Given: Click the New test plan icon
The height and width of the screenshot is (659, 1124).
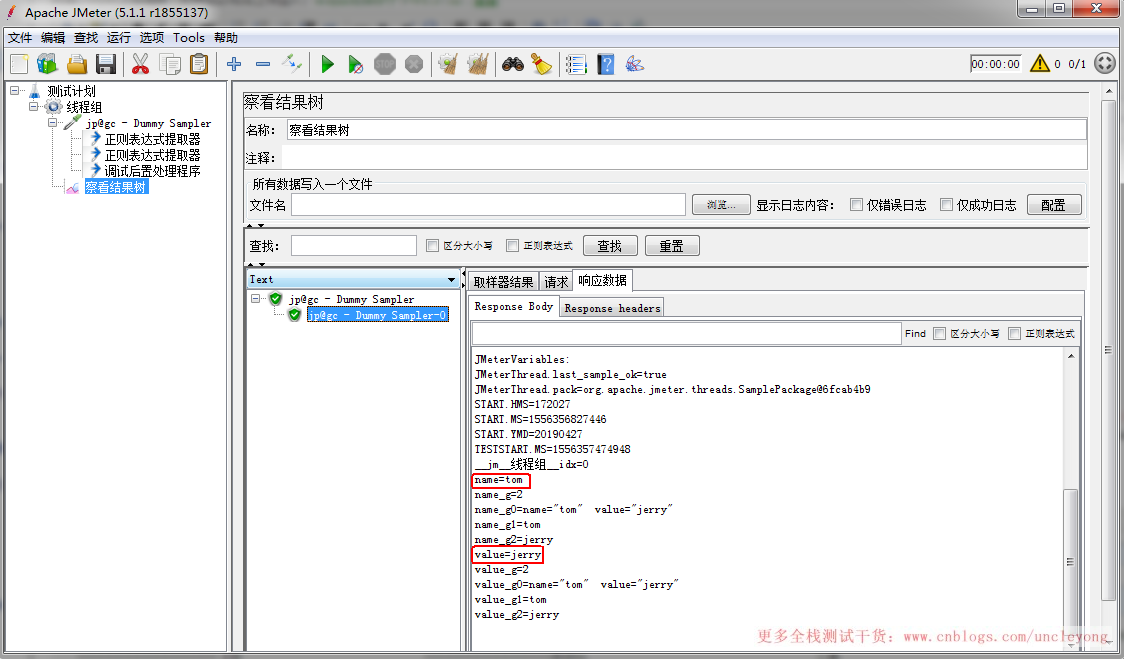Looking at the screenshot, I should [x=19, y=65].
